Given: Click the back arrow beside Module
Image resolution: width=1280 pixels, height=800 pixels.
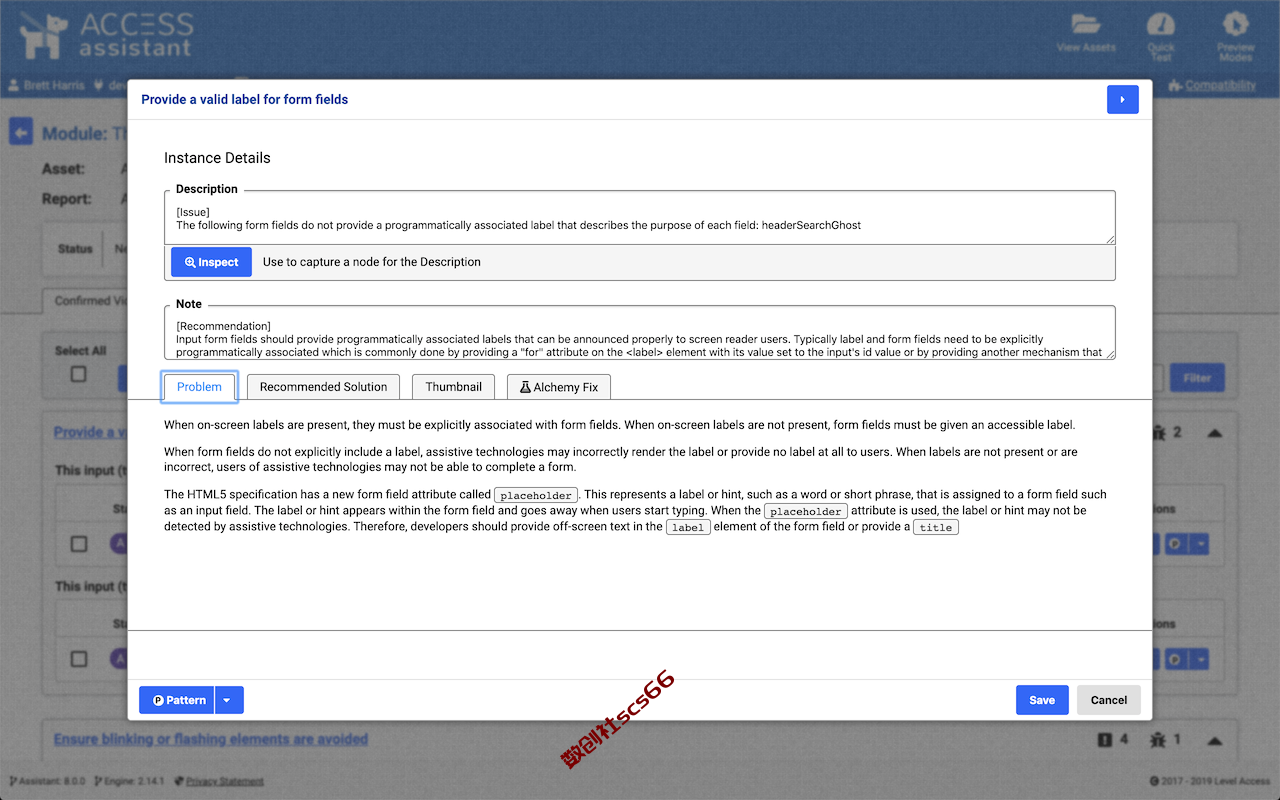Looking at the screenshot, I should pos(21,133).
